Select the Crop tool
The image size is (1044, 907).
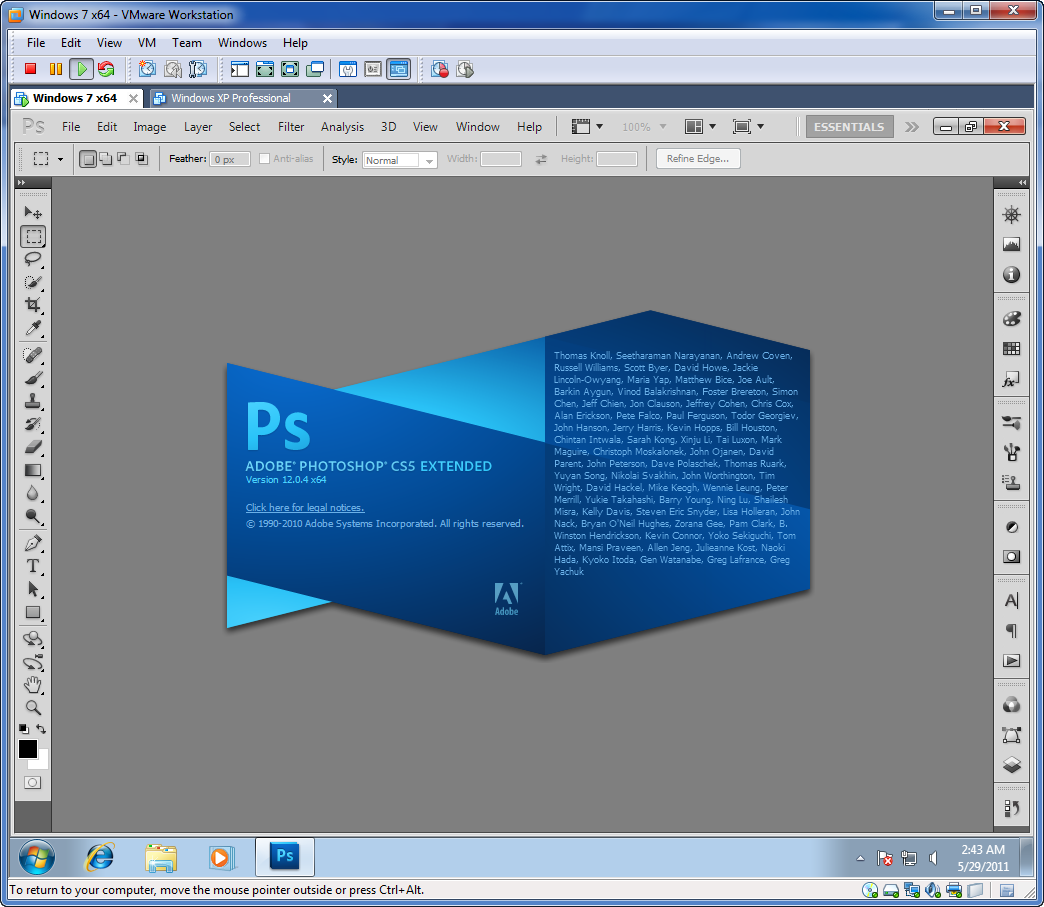pos(33,304)
